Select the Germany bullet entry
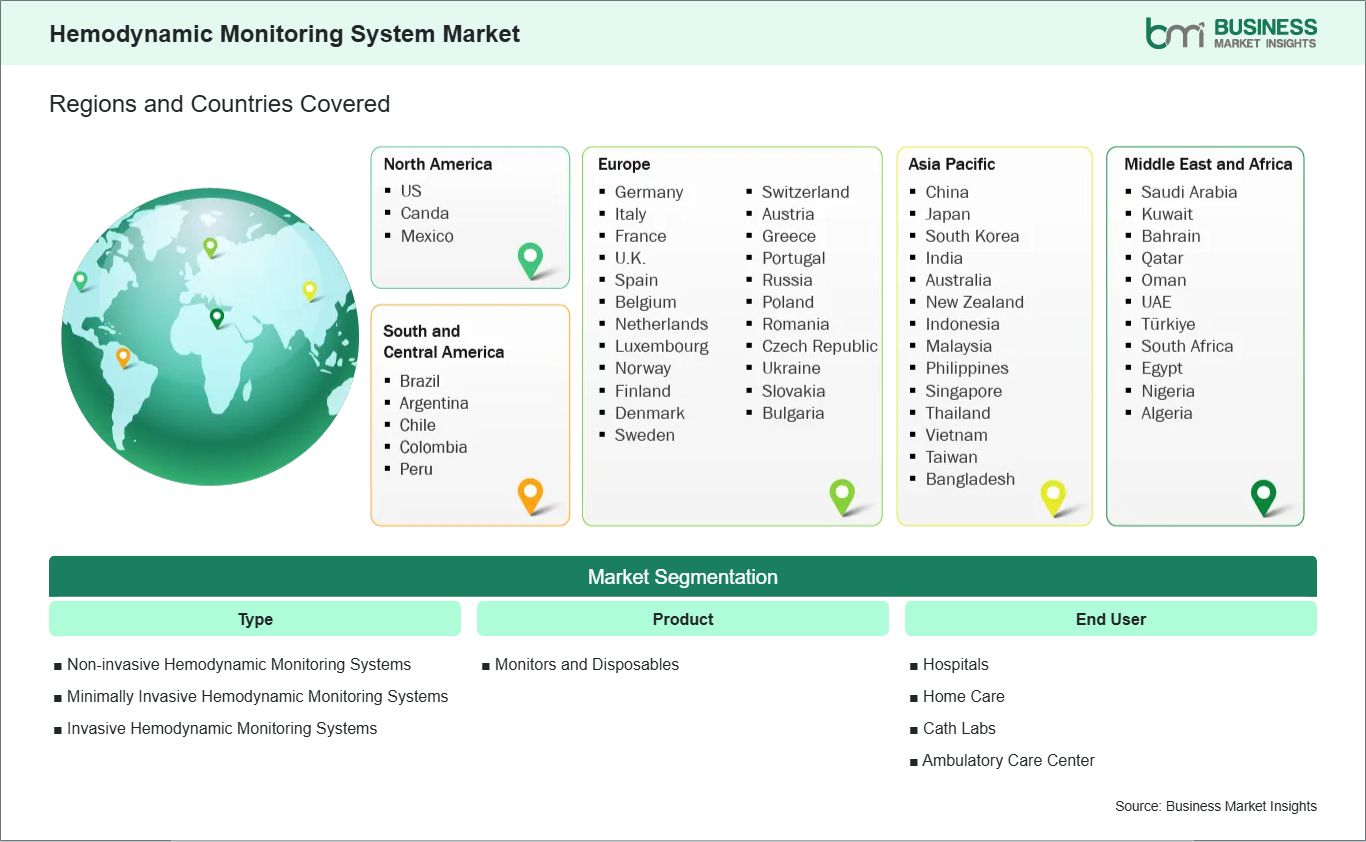The image size is (1366, 842). click(x=649, y=192)
